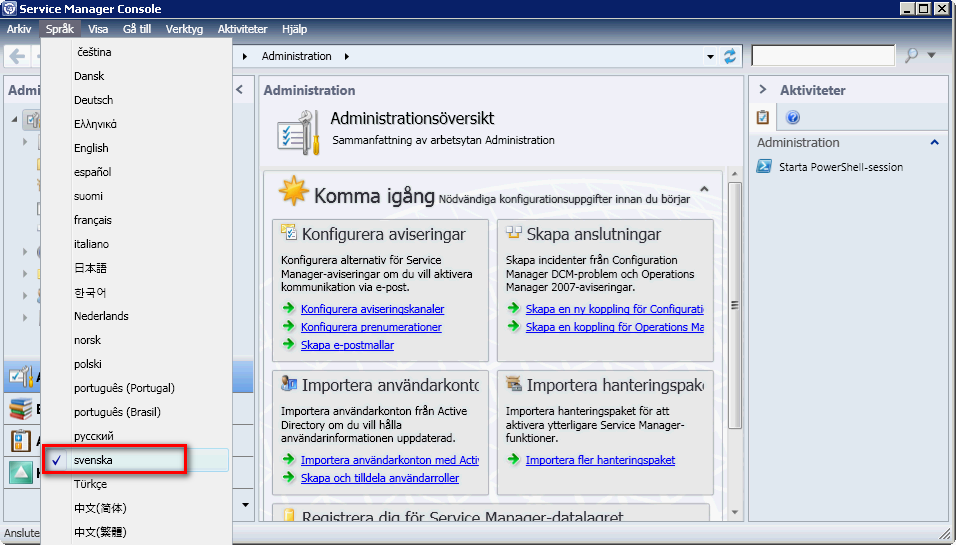Expand breadcrumb arrow before Administration
Viewport: 956px width, 545px height.
[x=244, y=56]
